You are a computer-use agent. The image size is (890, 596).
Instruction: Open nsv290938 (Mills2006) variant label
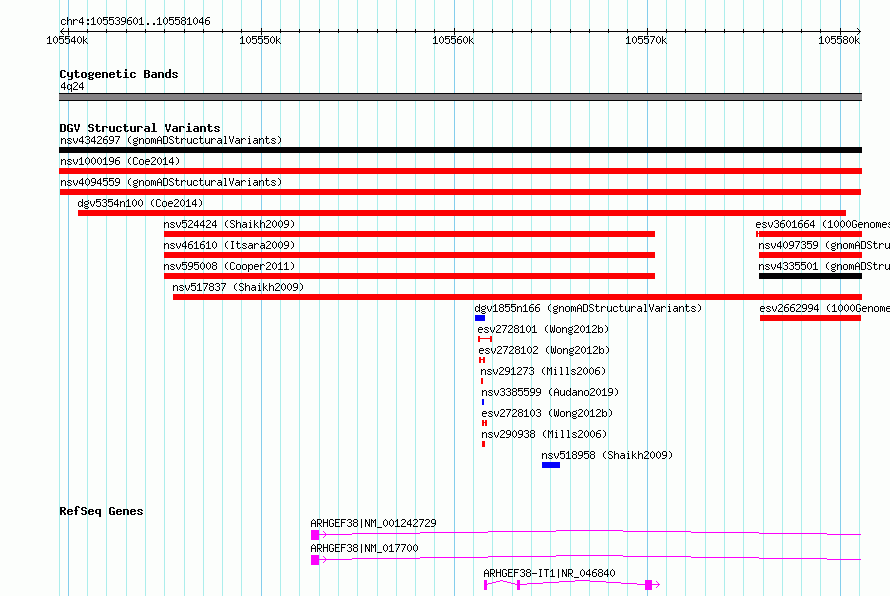tap(544, 434)
